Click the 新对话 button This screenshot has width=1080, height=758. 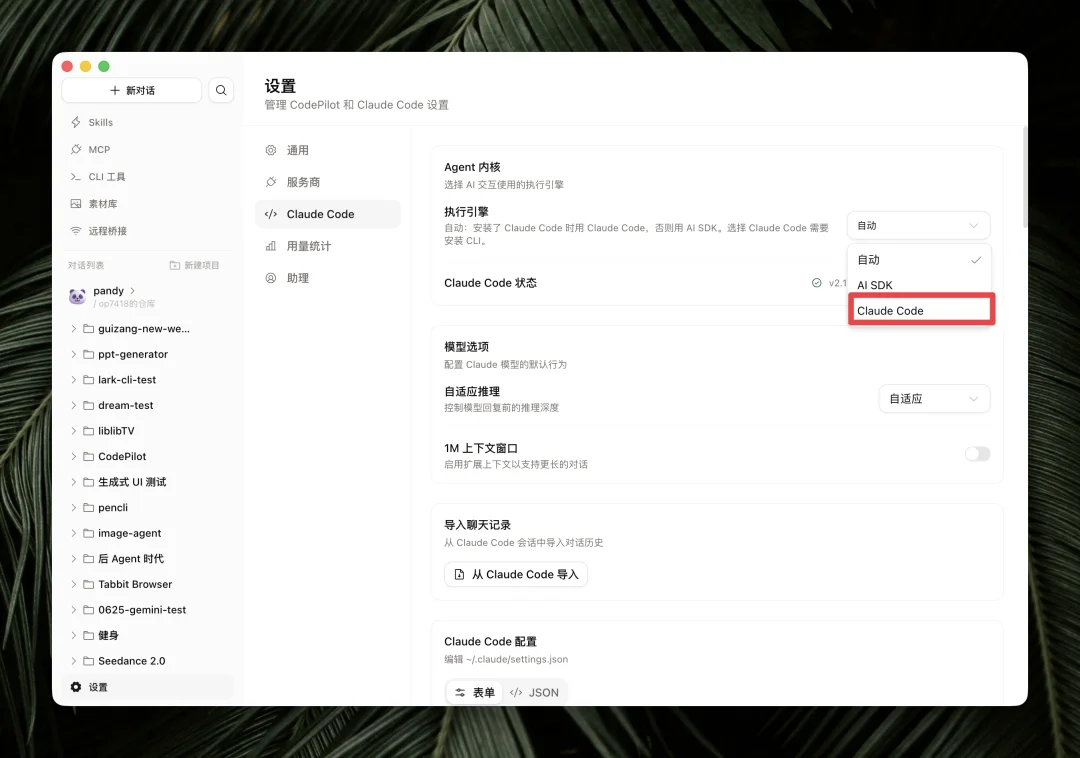click(130, 90)
